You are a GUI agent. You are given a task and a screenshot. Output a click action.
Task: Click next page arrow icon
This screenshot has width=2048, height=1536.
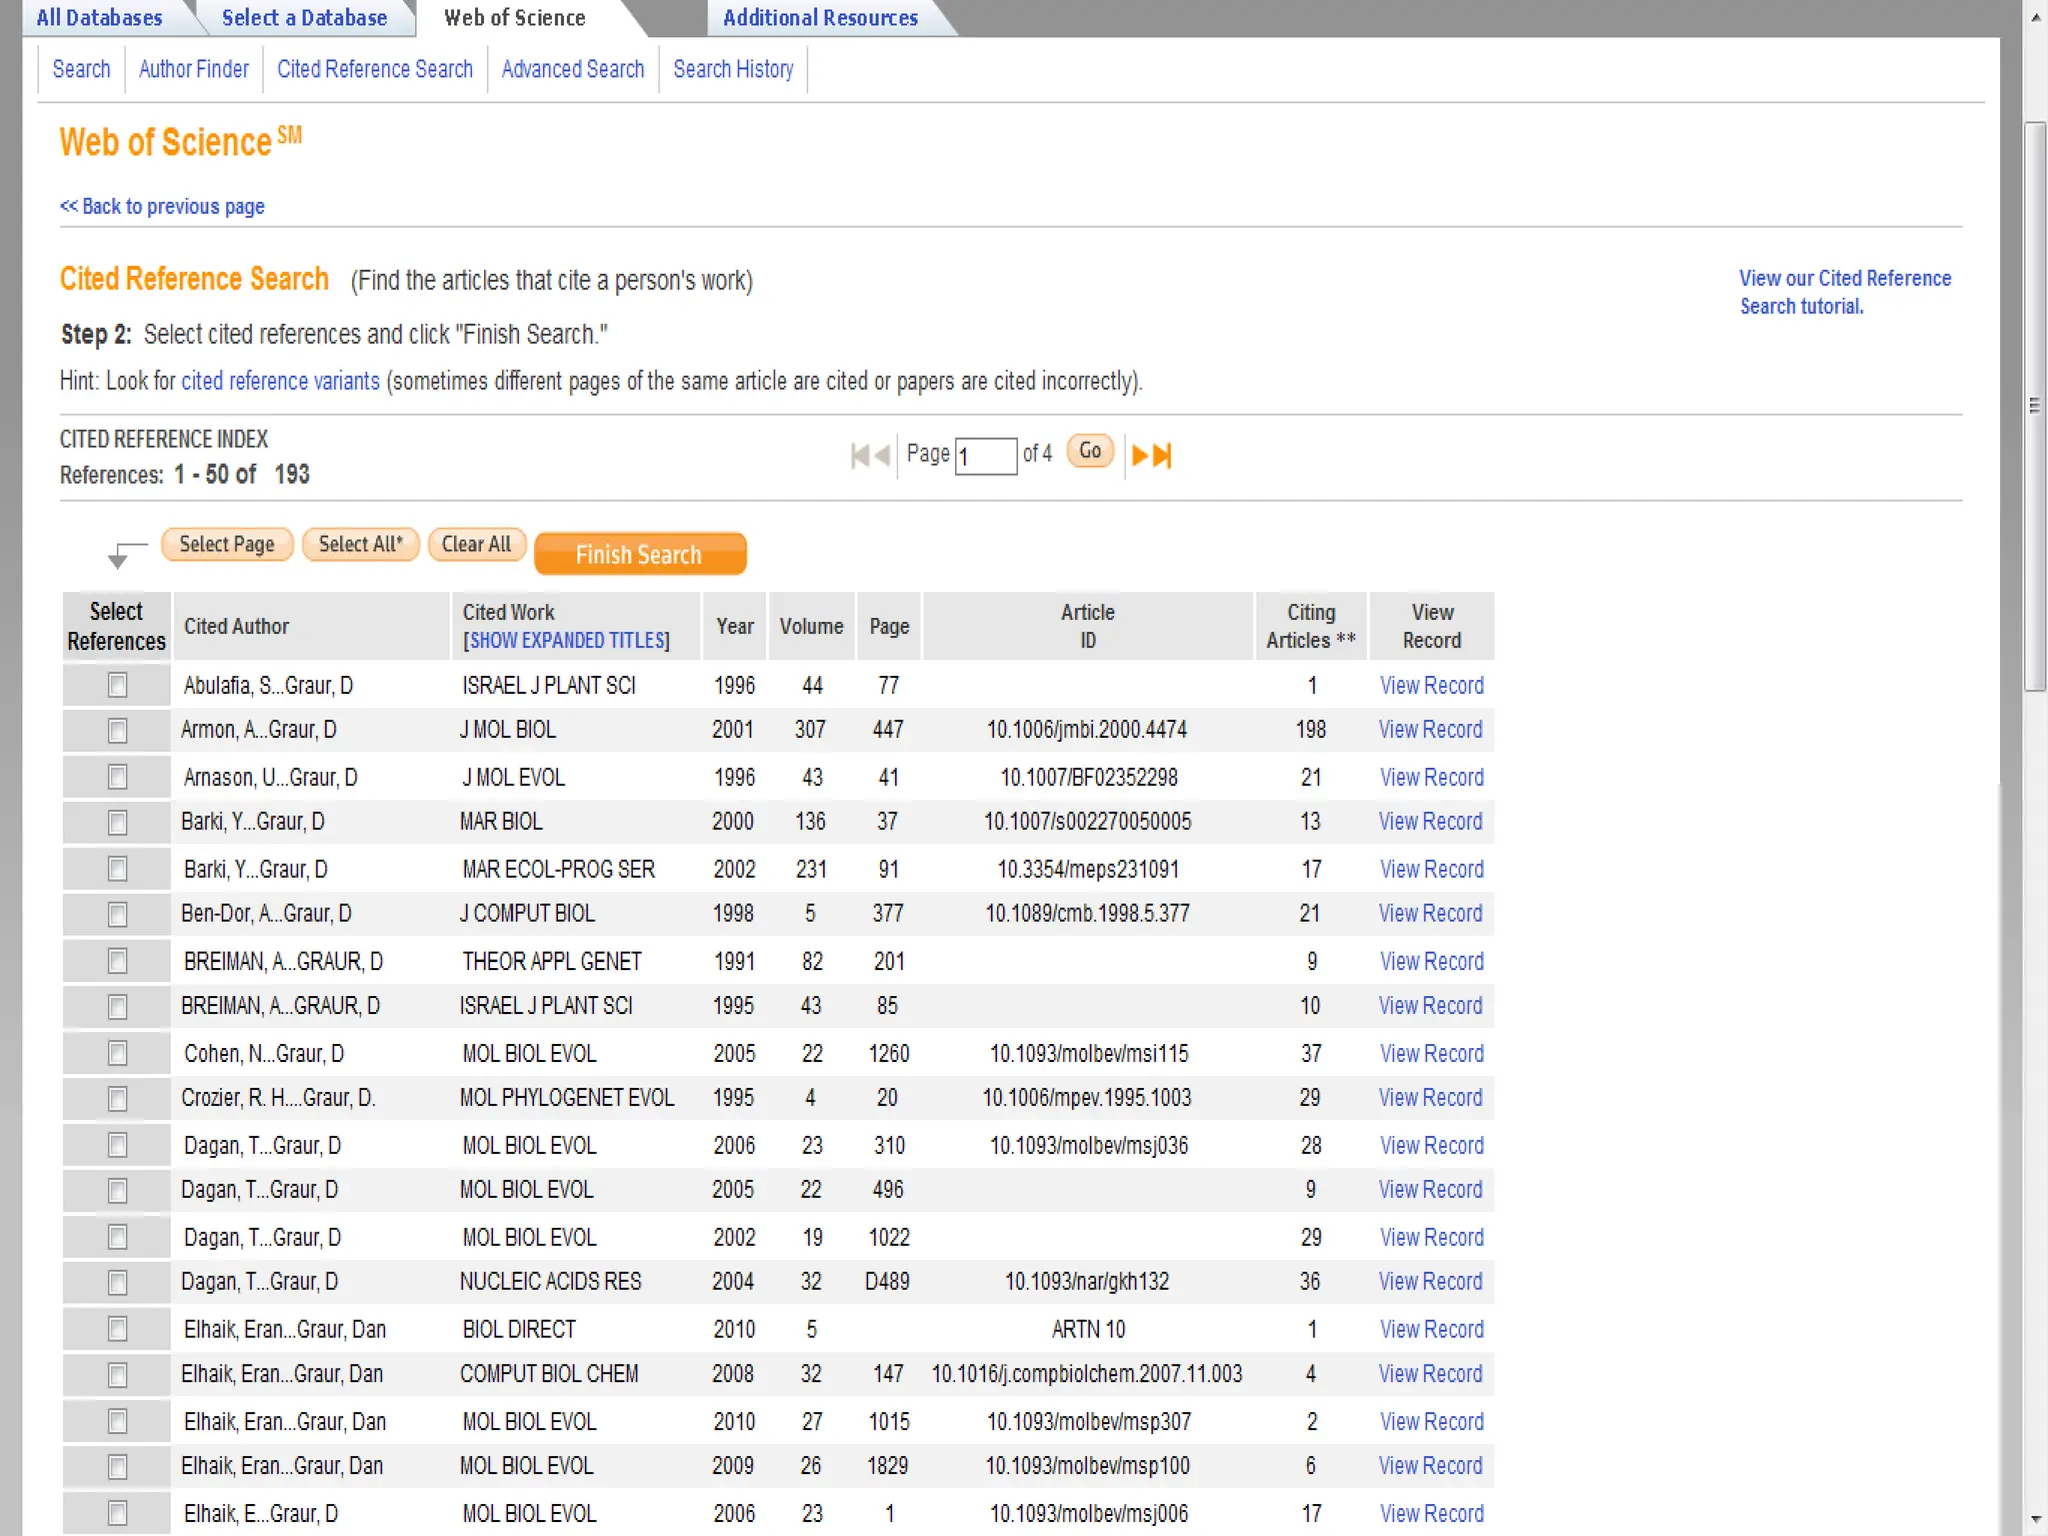pyautogui.click(x=1139, y=456)
